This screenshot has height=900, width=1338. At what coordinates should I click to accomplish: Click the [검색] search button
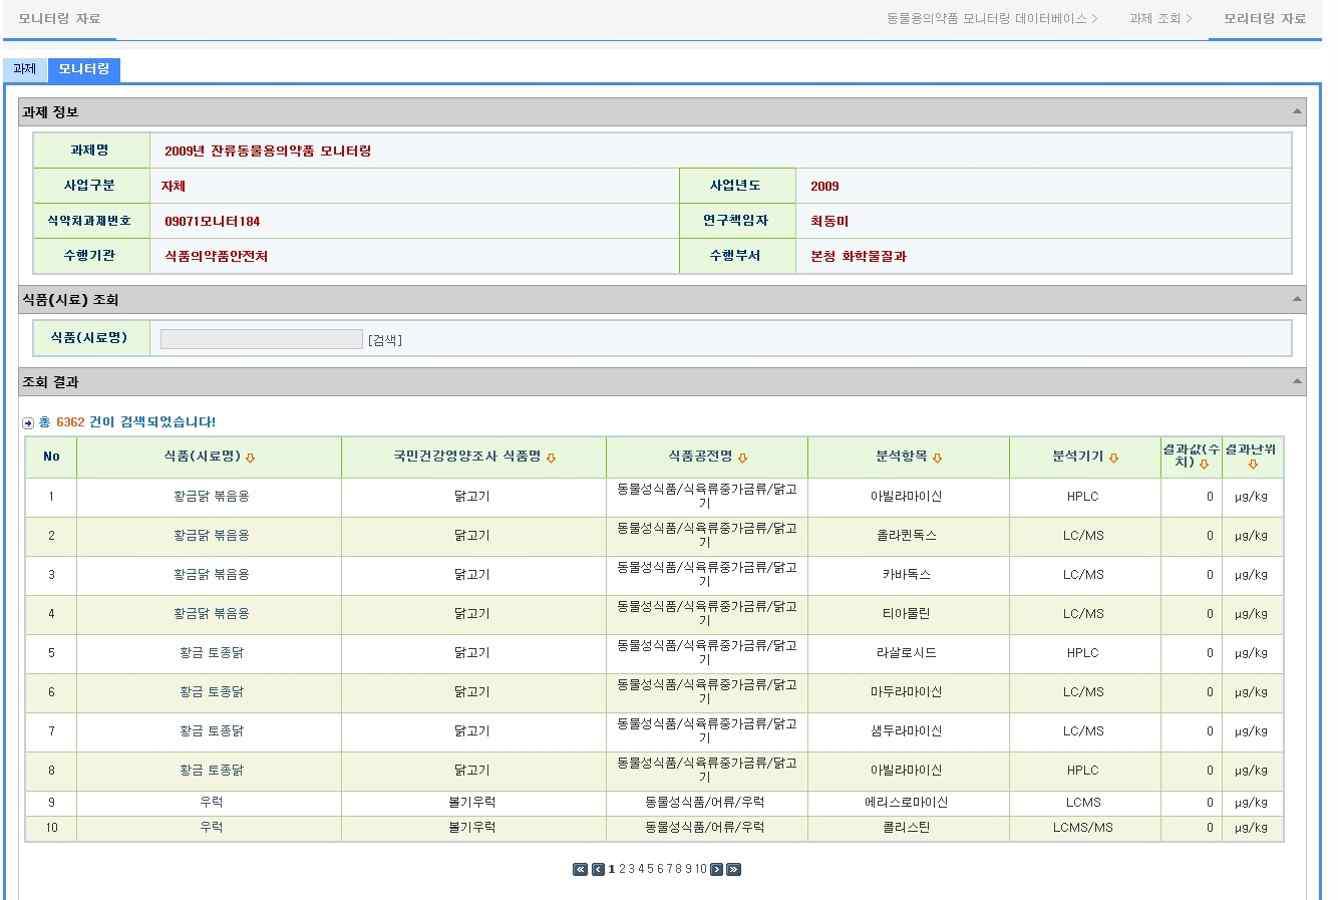(385, 340)
